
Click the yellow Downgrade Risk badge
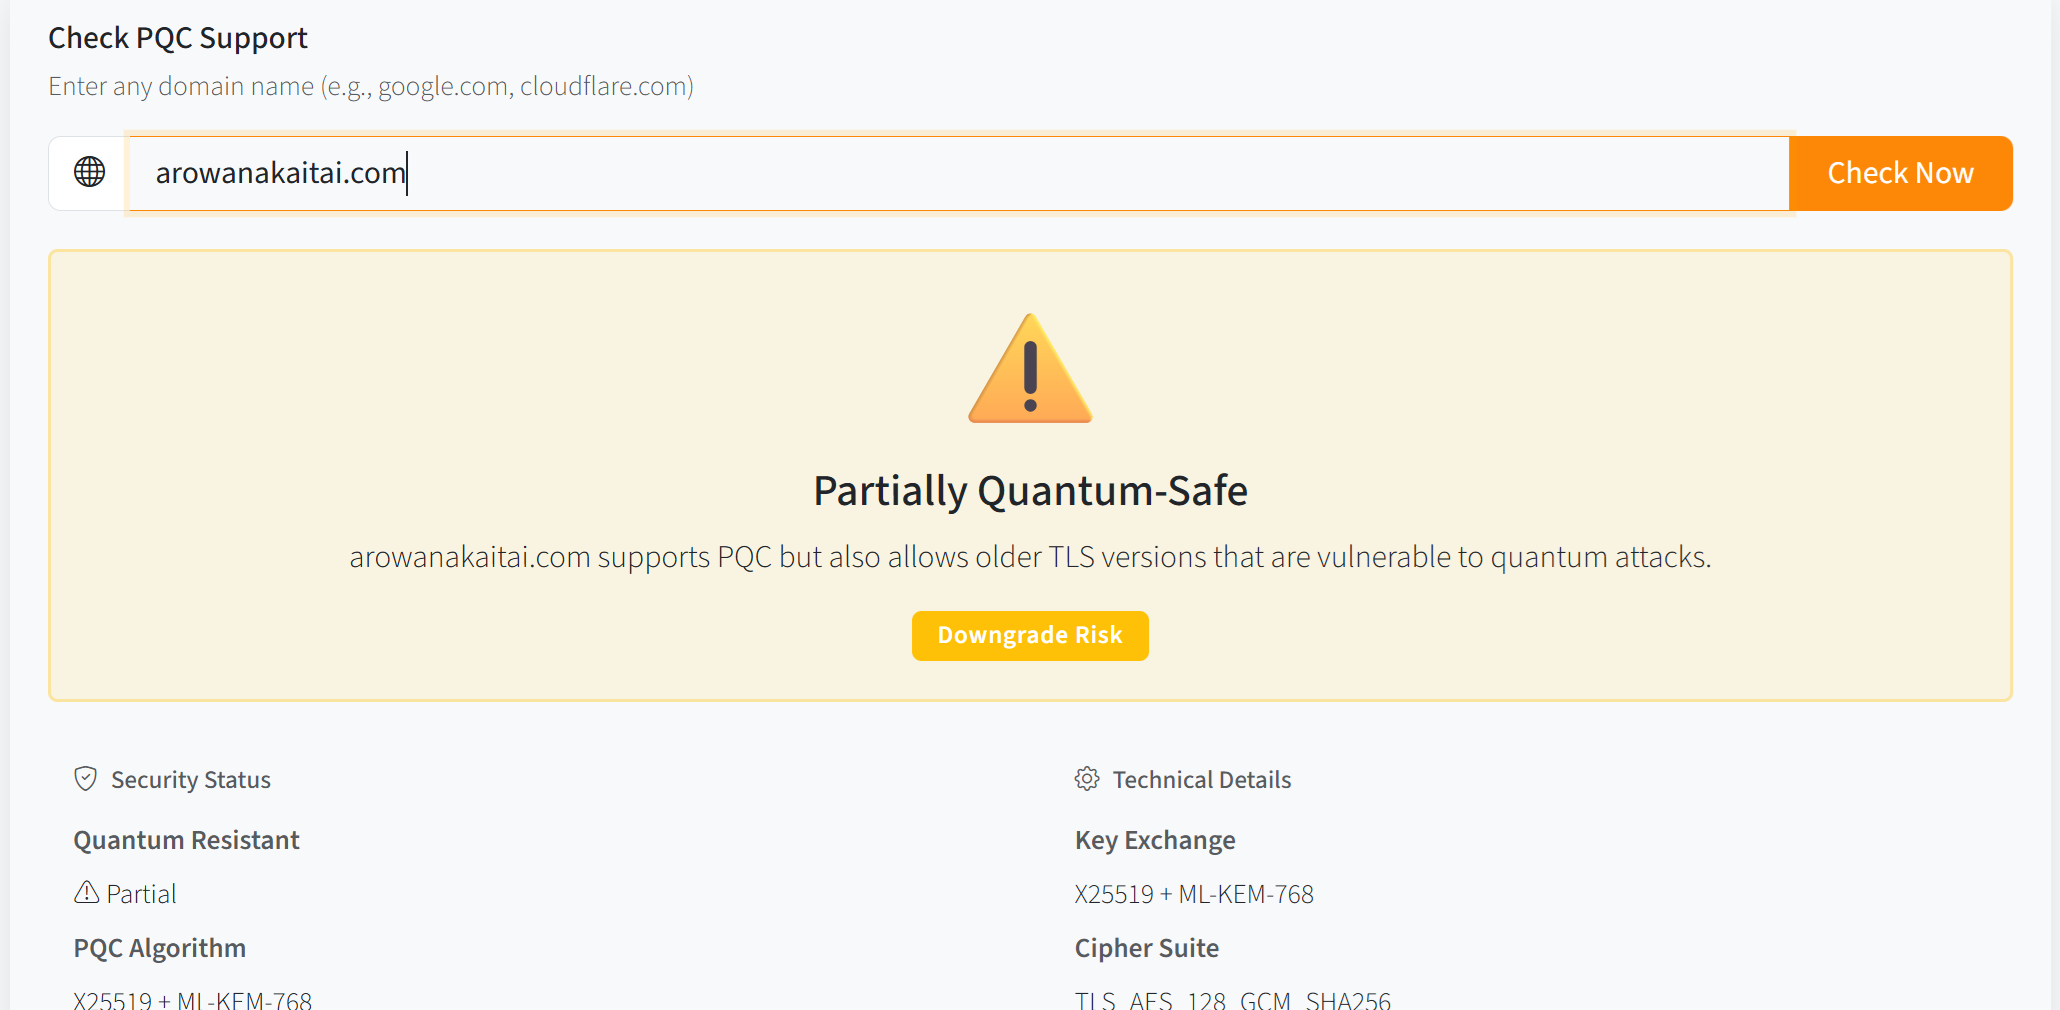[1030, 636]
